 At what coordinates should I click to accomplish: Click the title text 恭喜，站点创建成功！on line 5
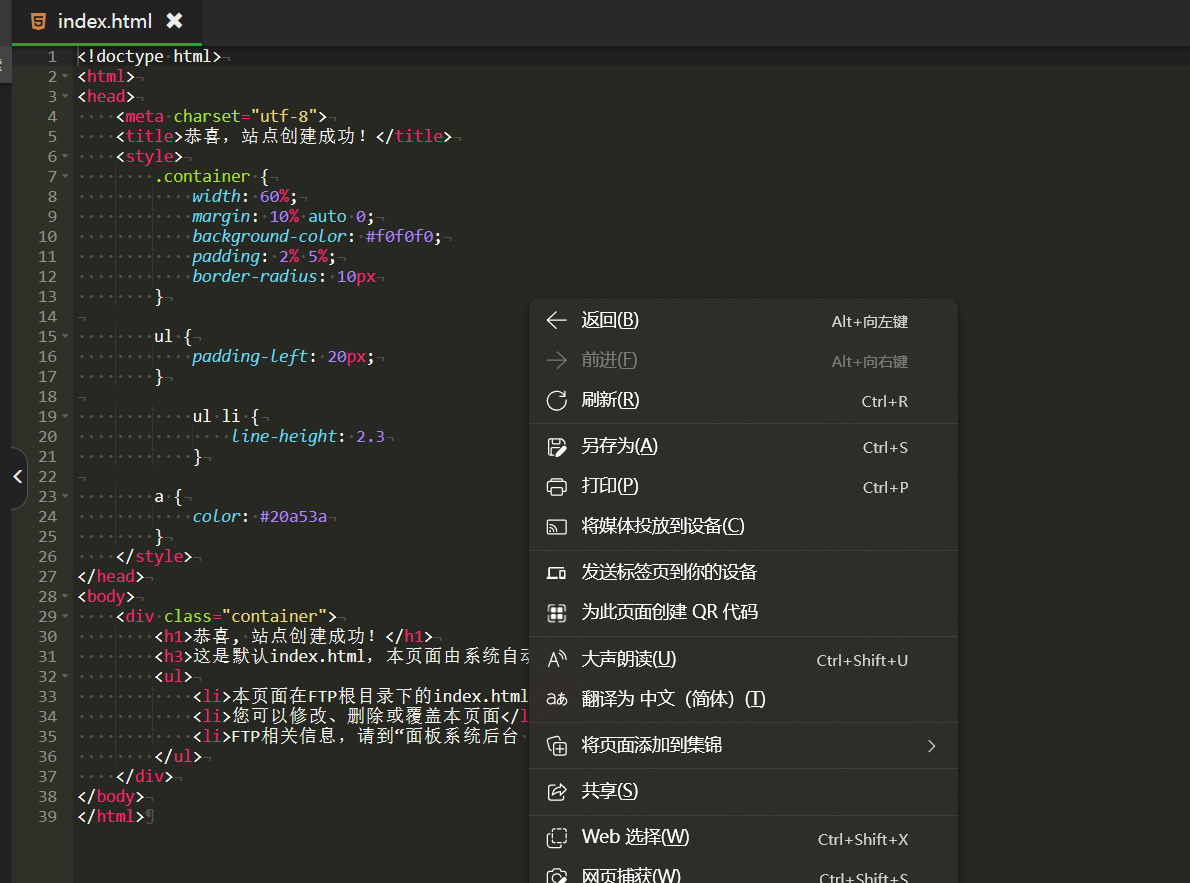pos(275,136)
